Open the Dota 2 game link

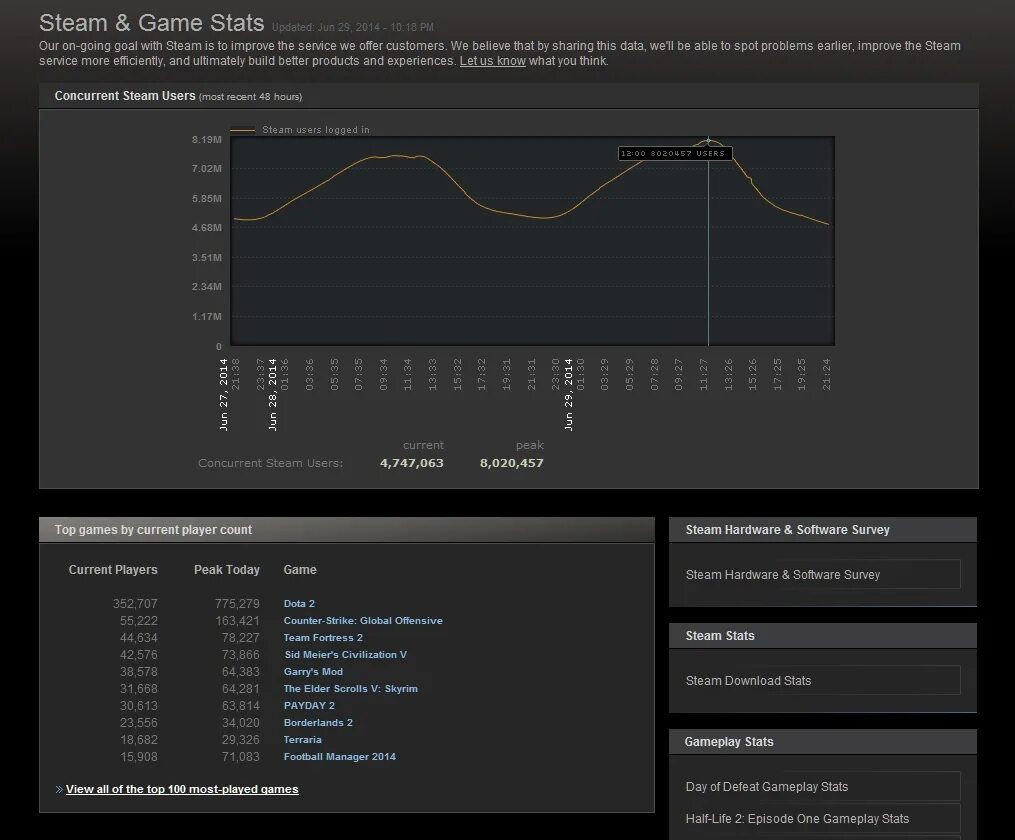pyautogui.click(x=299, y=603)
